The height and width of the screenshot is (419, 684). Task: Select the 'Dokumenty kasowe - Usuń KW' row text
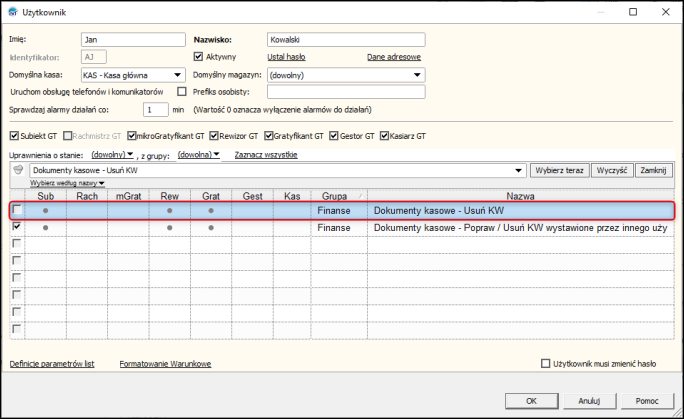(438, 211)
